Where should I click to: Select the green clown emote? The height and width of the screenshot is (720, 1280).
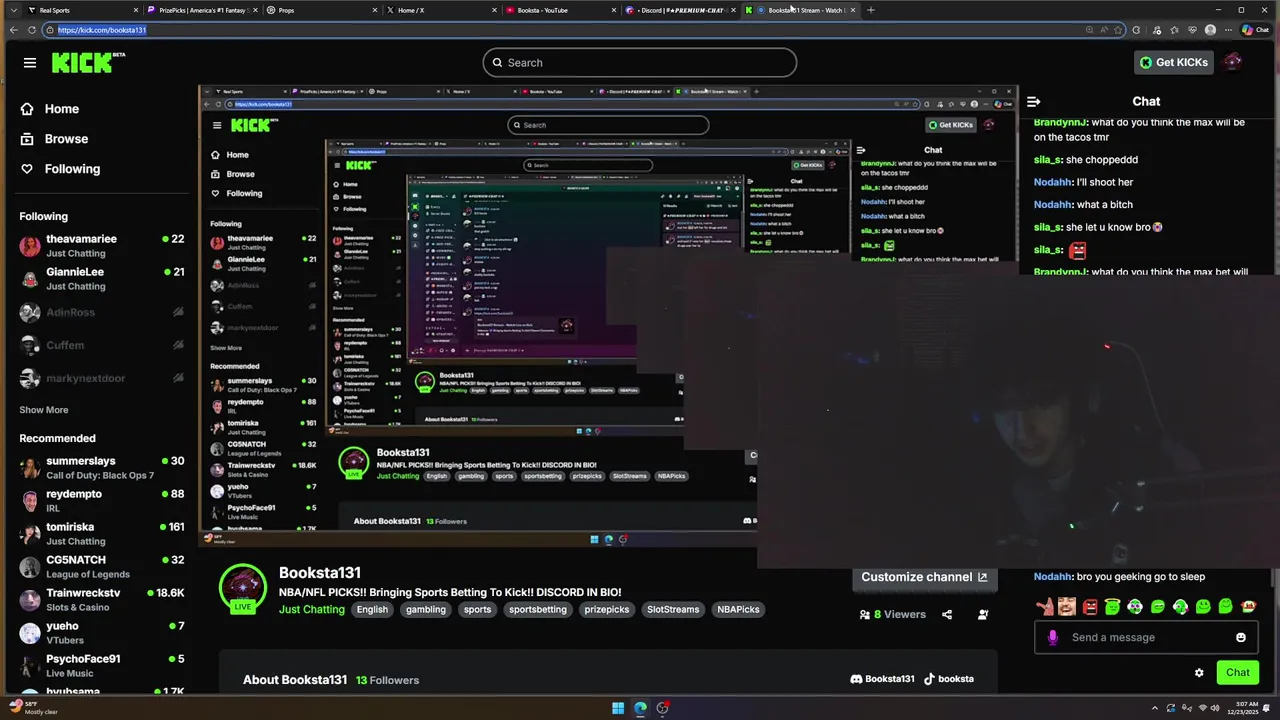(1135, 606)
